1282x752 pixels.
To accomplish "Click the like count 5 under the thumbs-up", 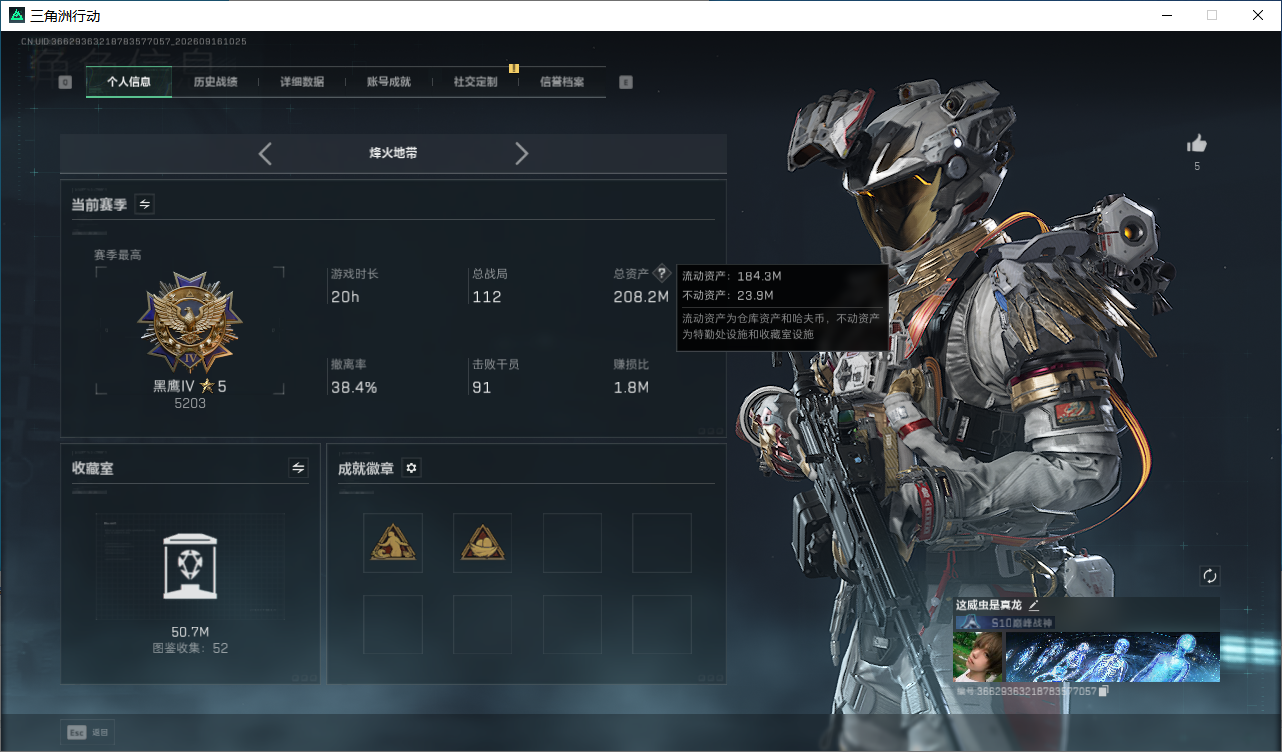I will pyautogui.click(x=1197, y=166).
